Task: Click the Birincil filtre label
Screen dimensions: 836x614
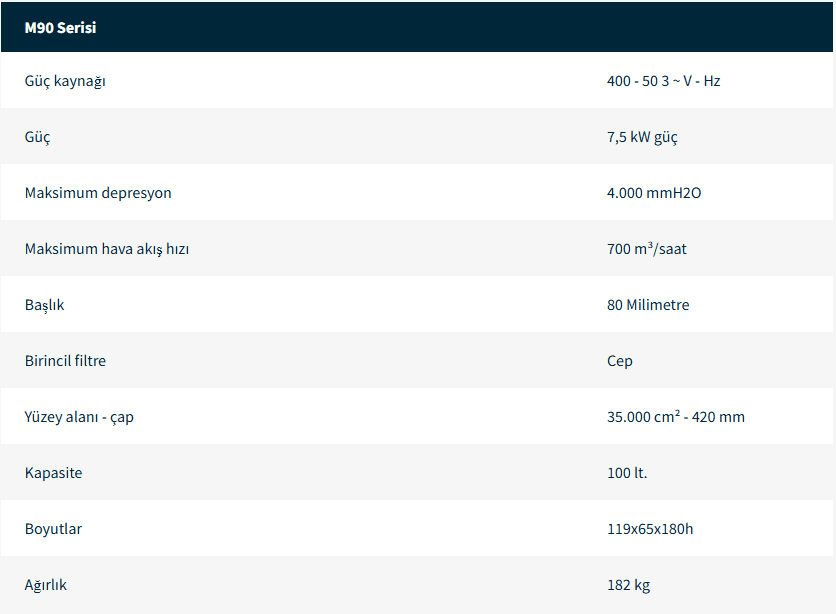Action: 65,361
